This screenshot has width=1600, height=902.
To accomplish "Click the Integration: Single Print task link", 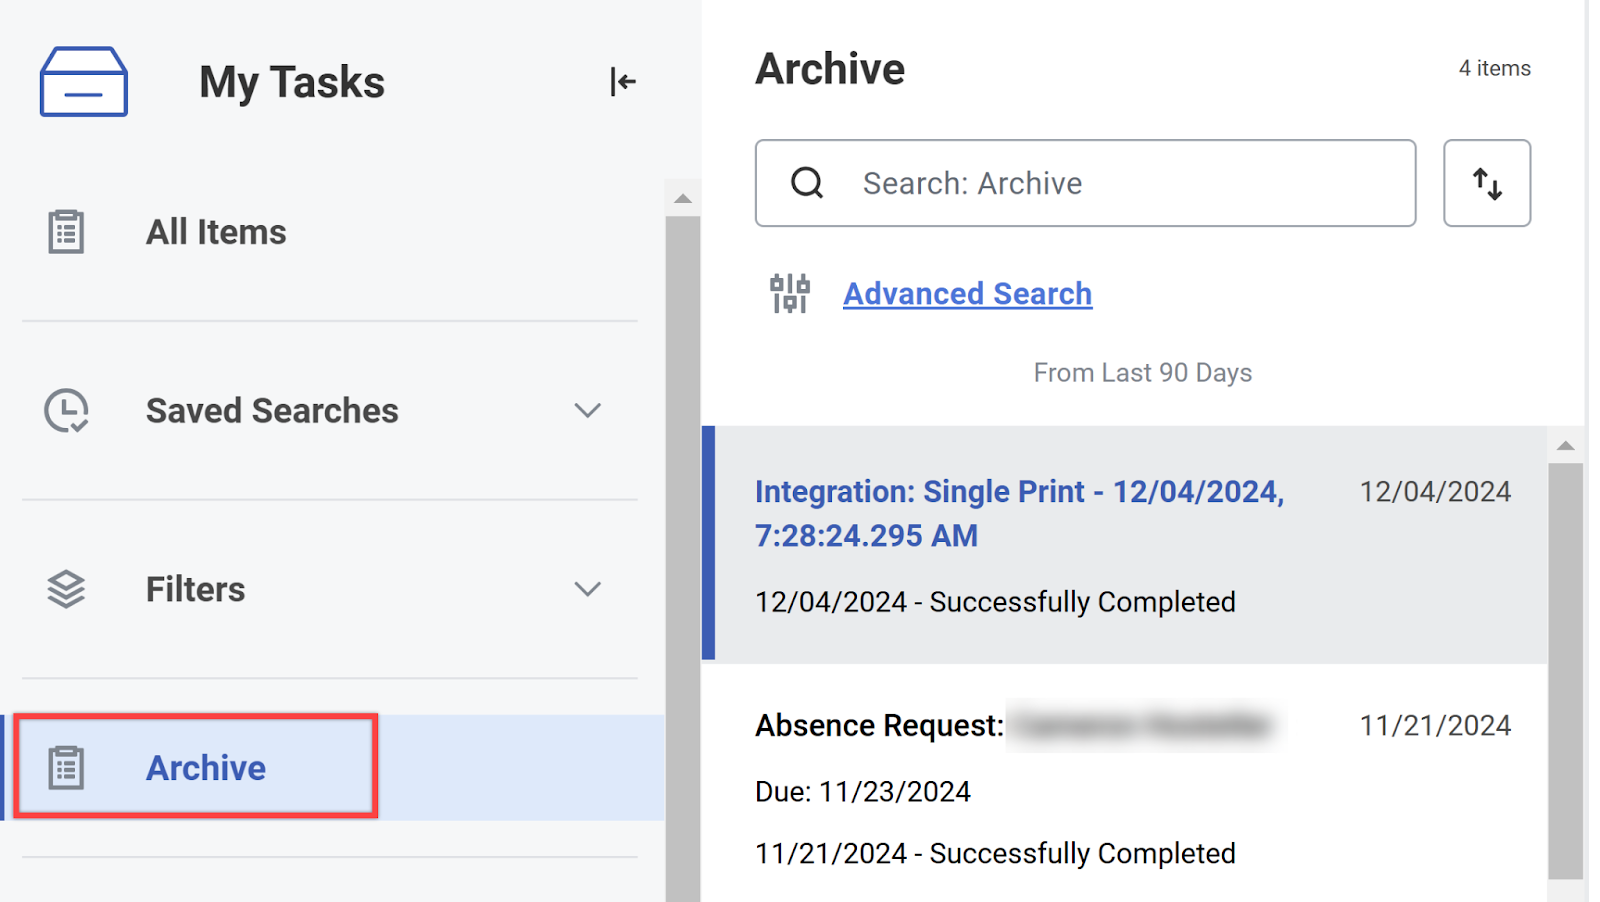I will (1018, 513).
